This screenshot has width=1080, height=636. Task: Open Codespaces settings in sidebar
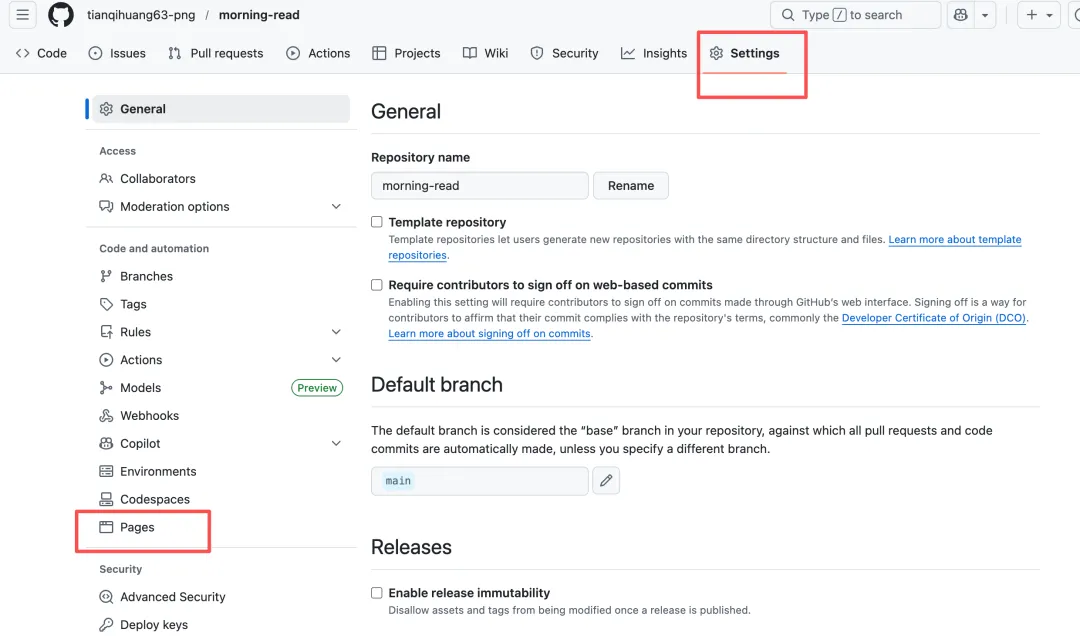point(154,499)
